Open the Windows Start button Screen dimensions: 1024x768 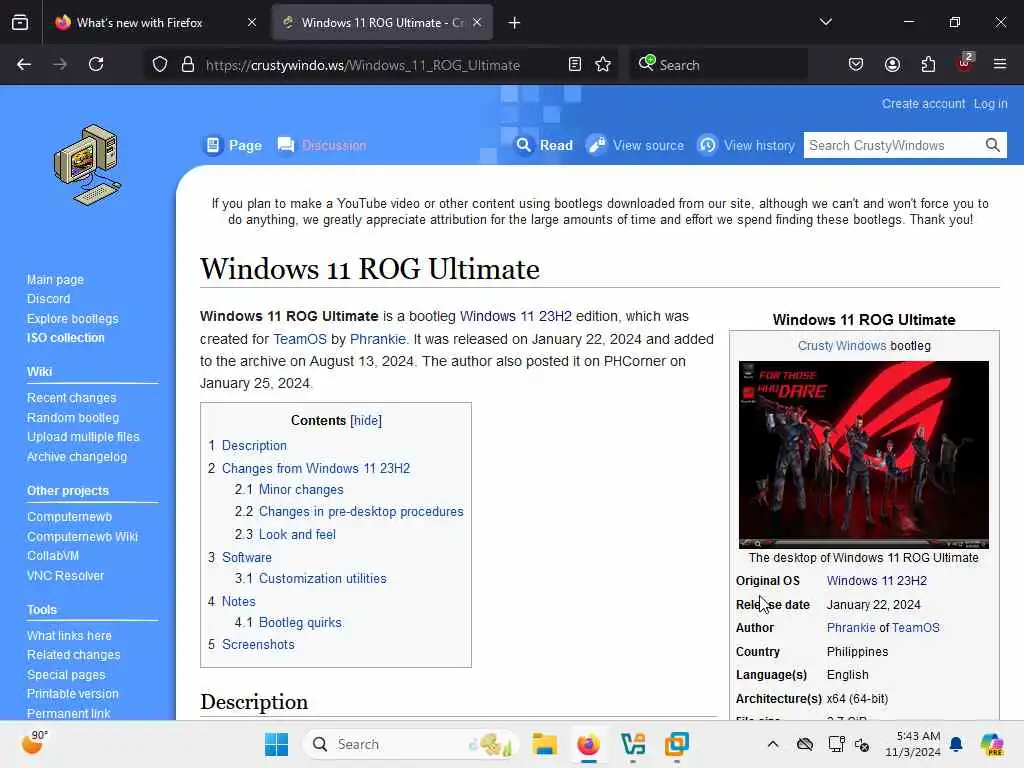coord(276,744)
